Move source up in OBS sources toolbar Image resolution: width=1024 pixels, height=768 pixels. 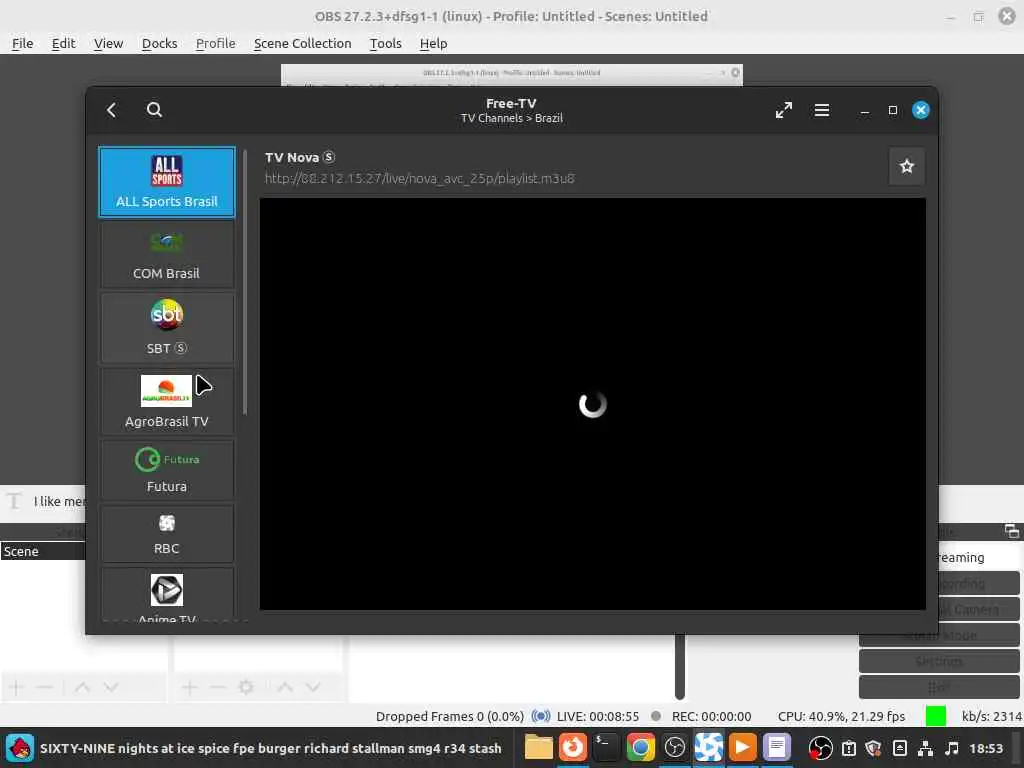pos(285,687)
